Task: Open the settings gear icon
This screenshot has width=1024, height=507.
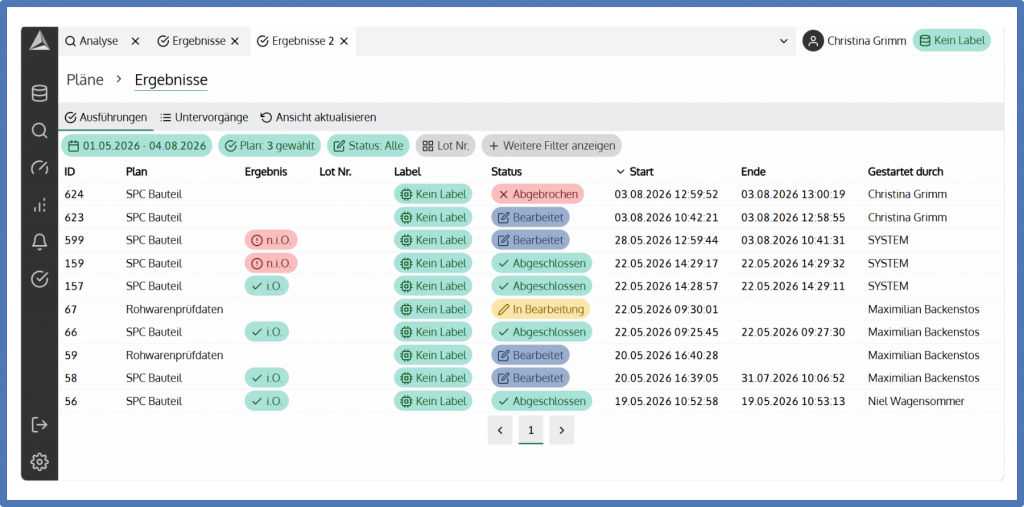Action: click(39, 462)
